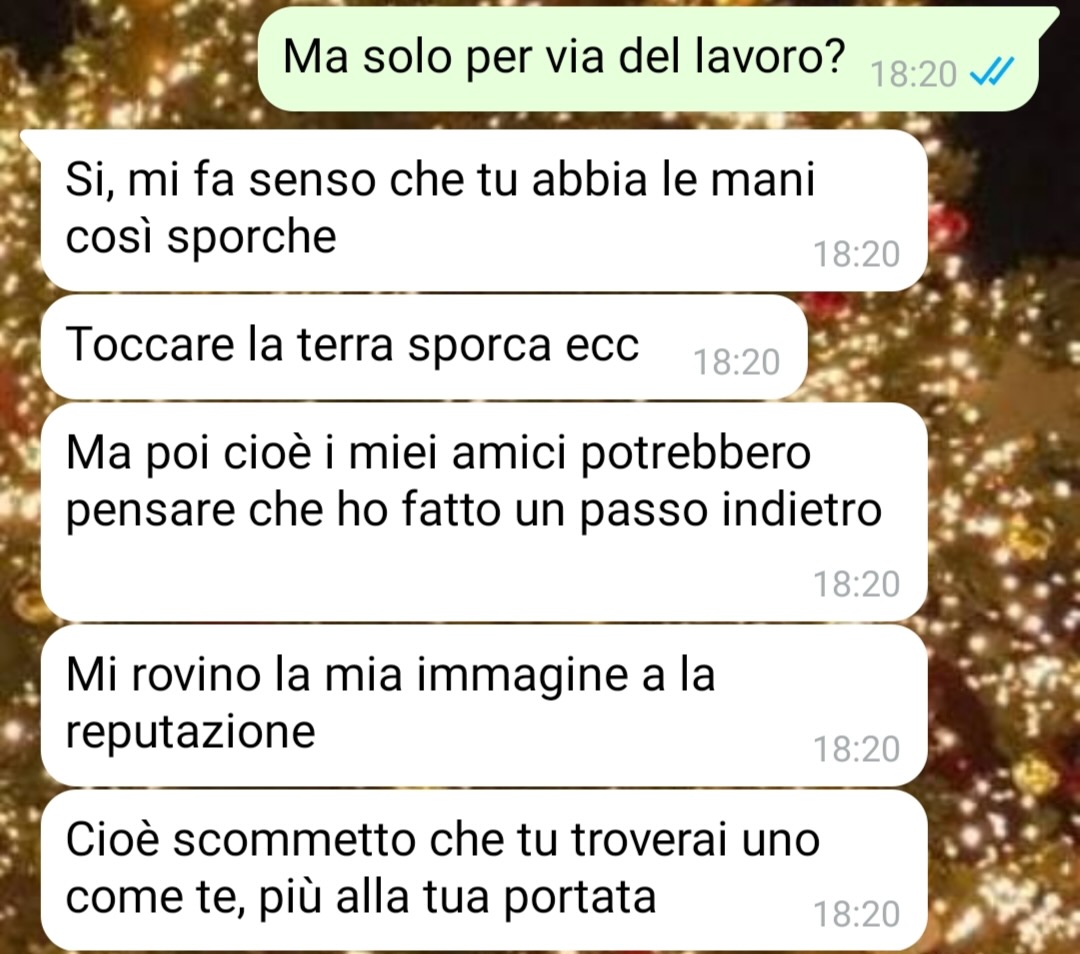Select message 'Si, mi fa senso che tu abbia le mani'
Image resolution: width=1080 pixels, height=954 pixels.
pos(440,179)
